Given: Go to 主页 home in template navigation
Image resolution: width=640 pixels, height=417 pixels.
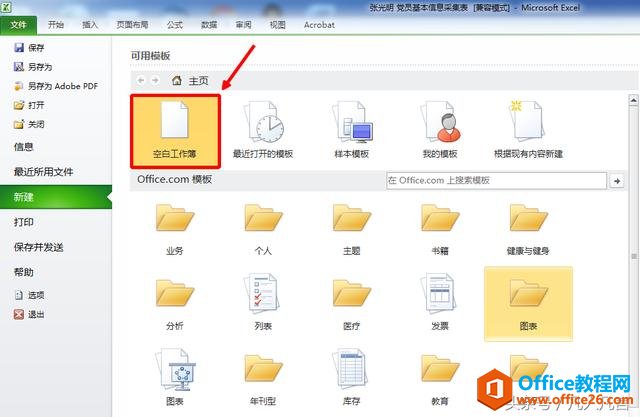Looking at the screenshot, I should 190,81.
